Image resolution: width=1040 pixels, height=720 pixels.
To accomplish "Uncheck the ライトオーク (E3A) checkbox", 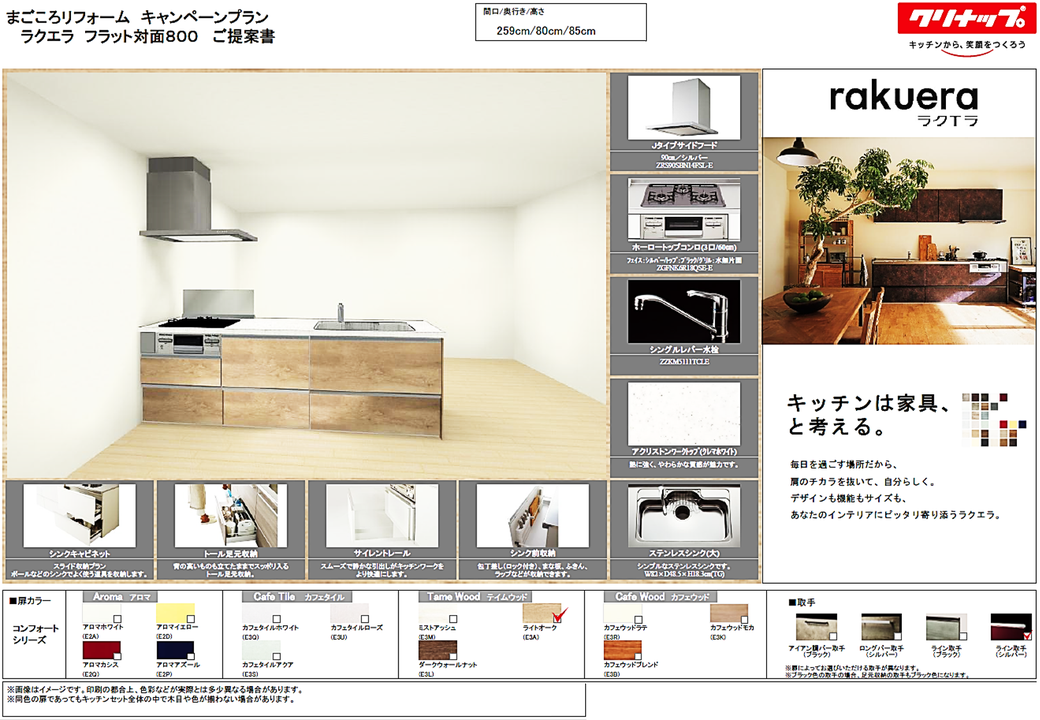I will [558, 618].
